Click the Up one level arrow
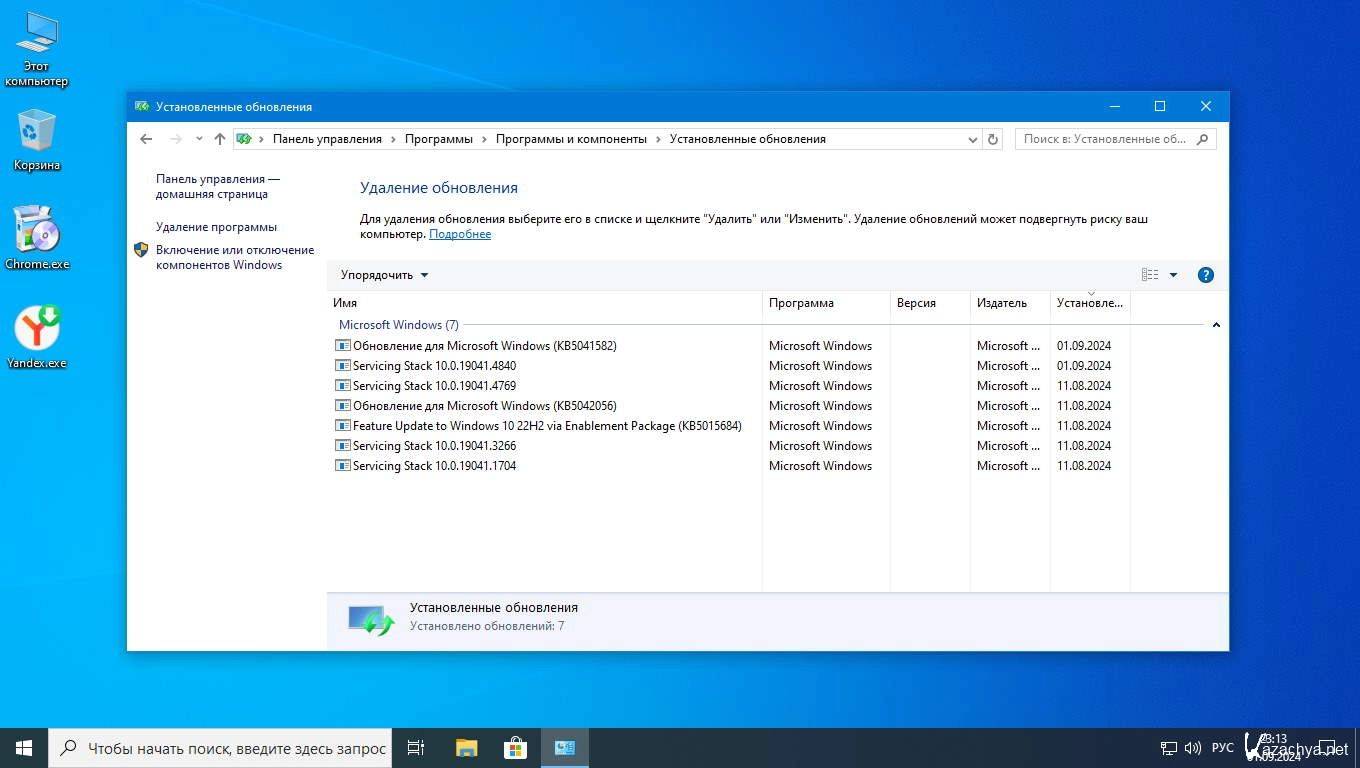 [x=220, y=139]
